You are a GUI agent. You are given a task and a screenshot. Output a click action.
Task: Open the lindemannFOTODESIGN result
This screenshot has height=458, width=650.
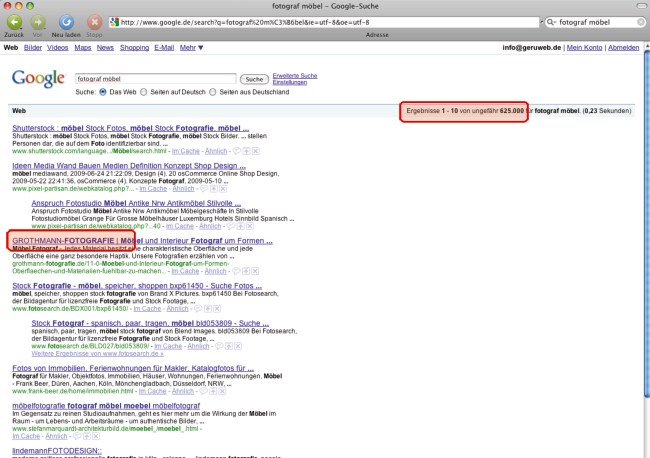coord(57,451)
